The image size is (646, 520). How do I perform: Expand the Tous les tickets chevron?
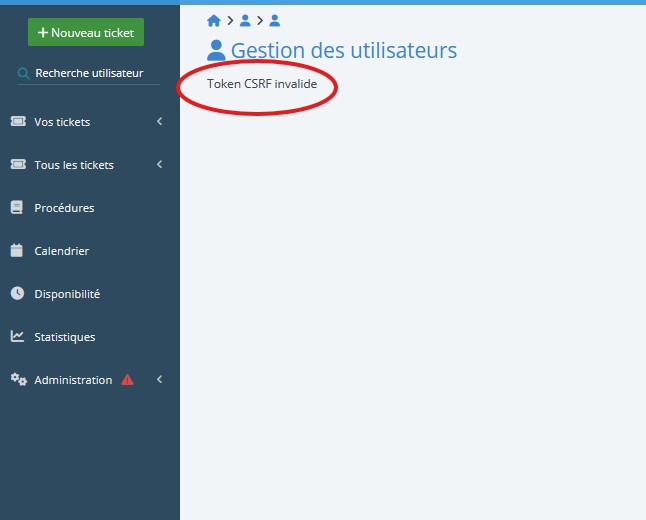tap(159, 165)
